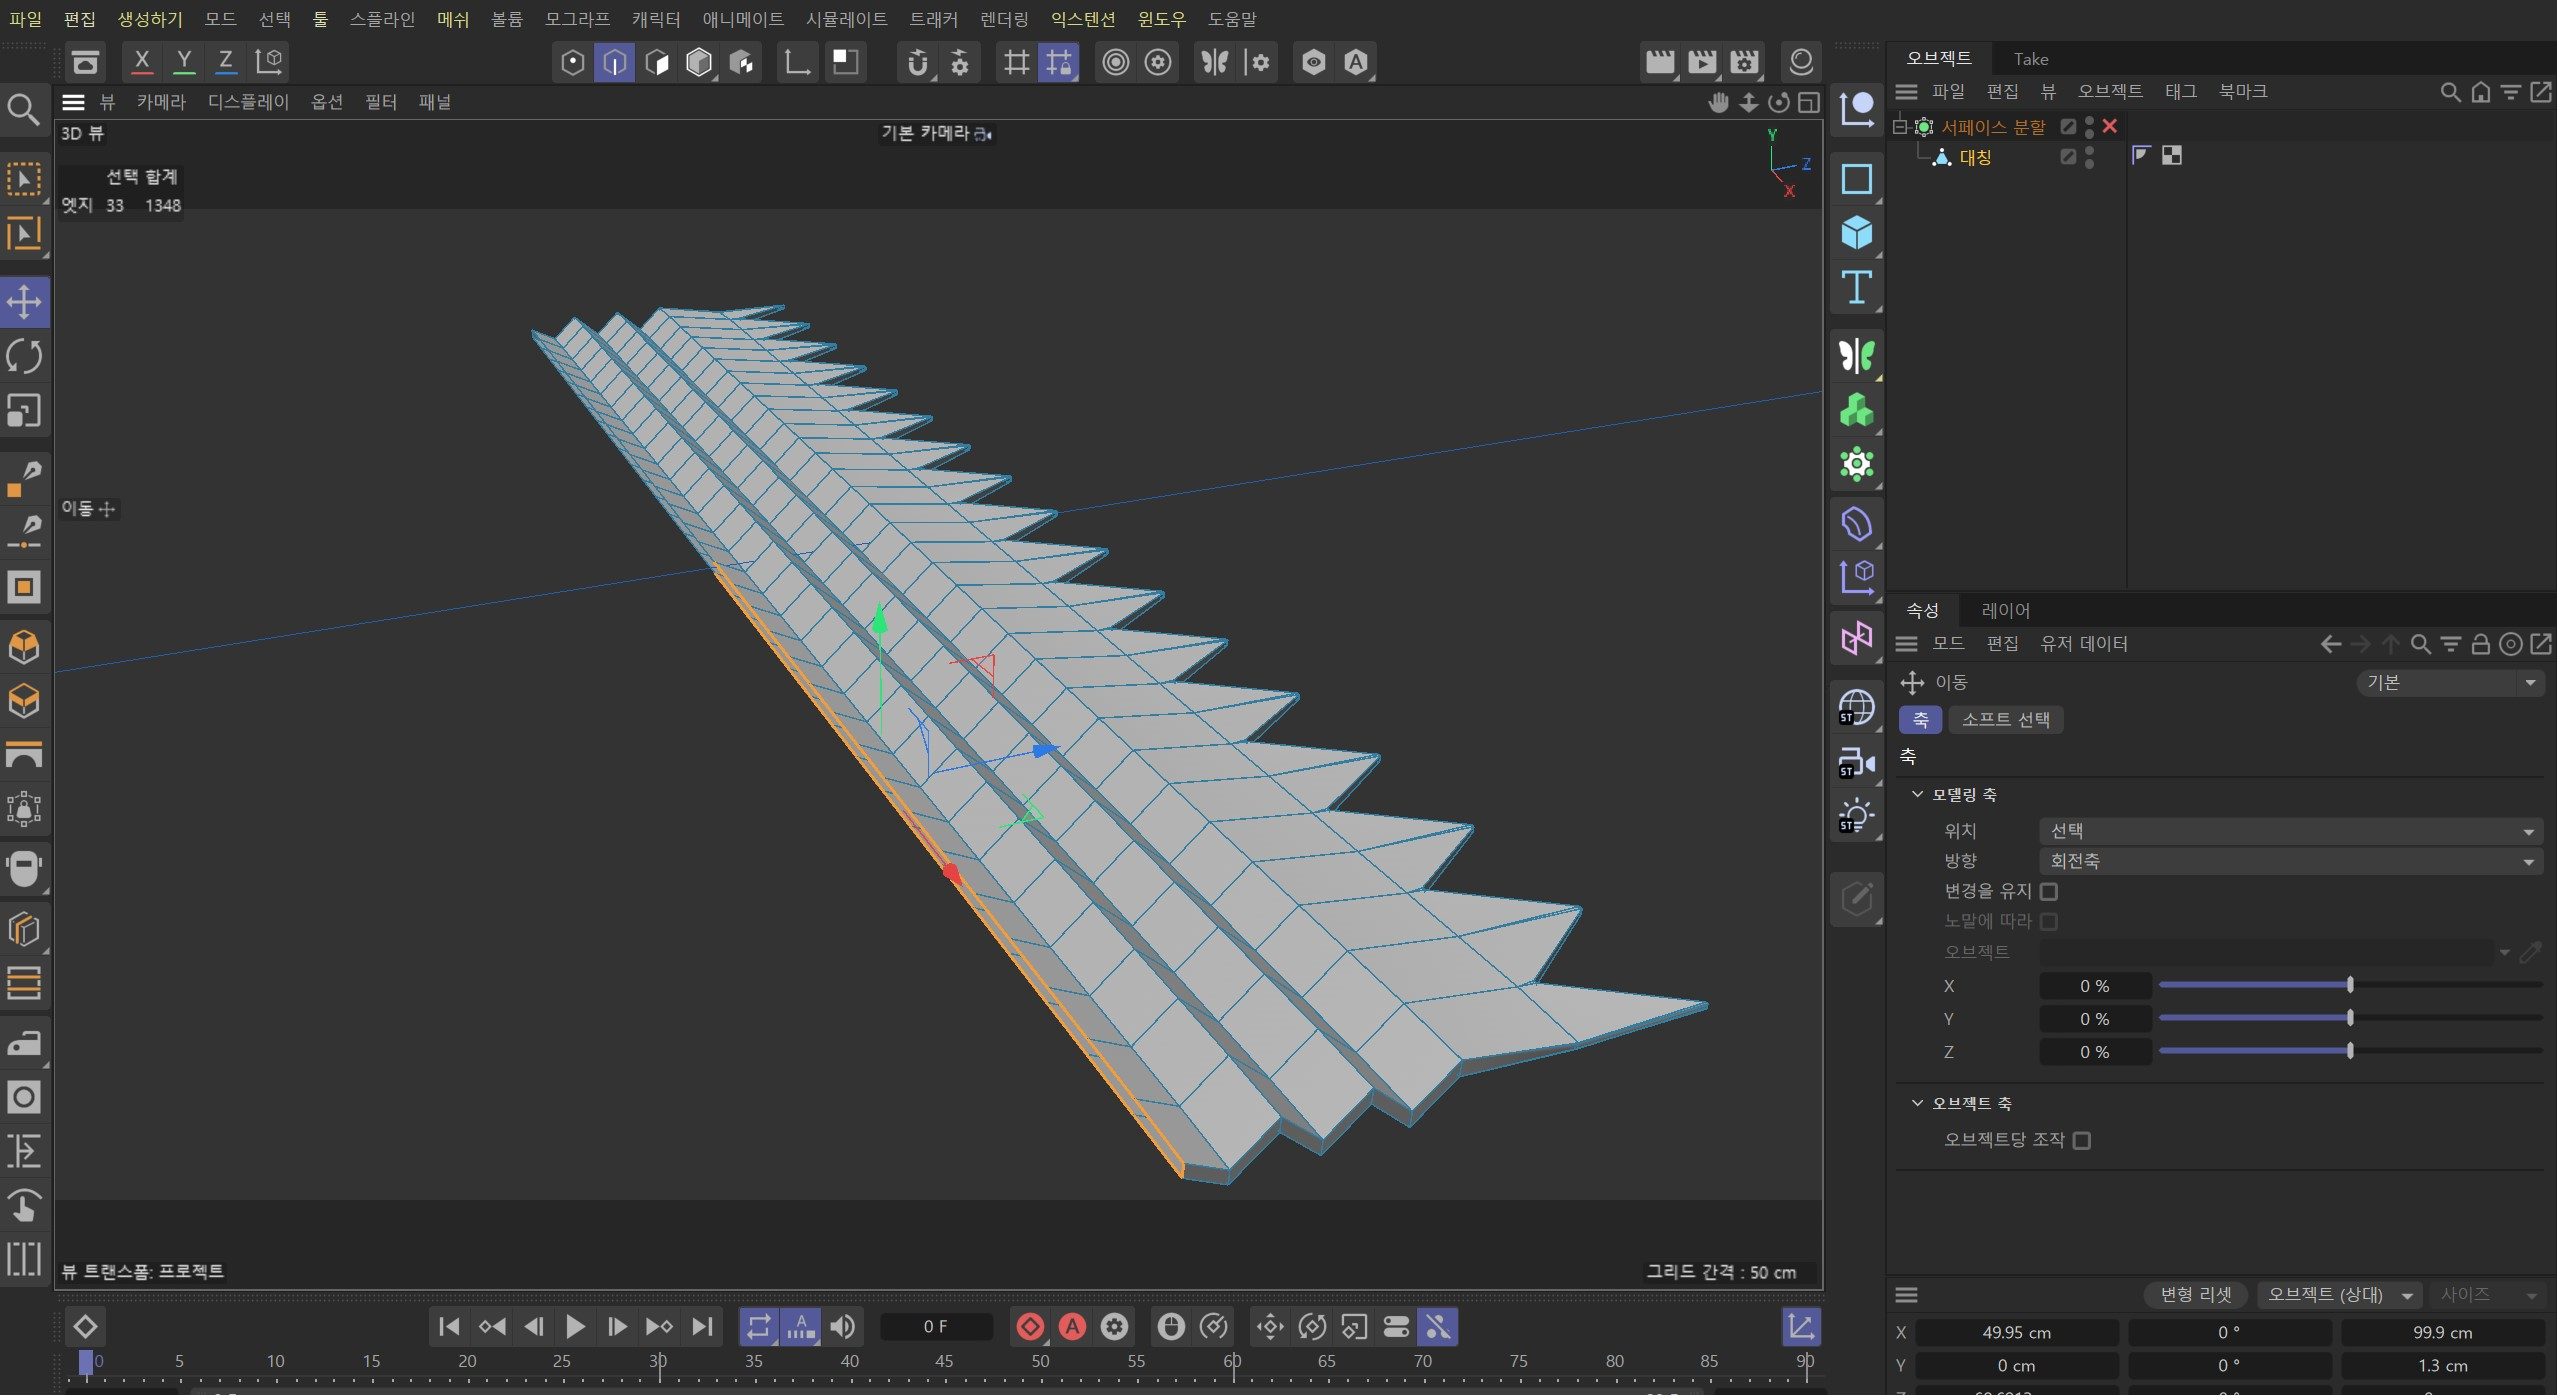The width and height of the screenshot is (2557, 1395).
Task: Activate the Live Selection tool
Action: tap(24, 179)
